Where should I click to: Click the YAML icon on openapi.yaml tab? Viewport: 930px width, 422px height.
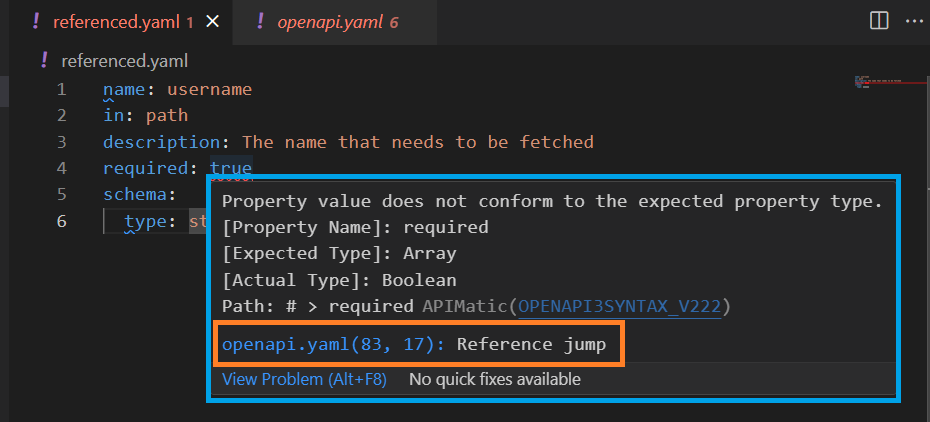pos(260,22)
